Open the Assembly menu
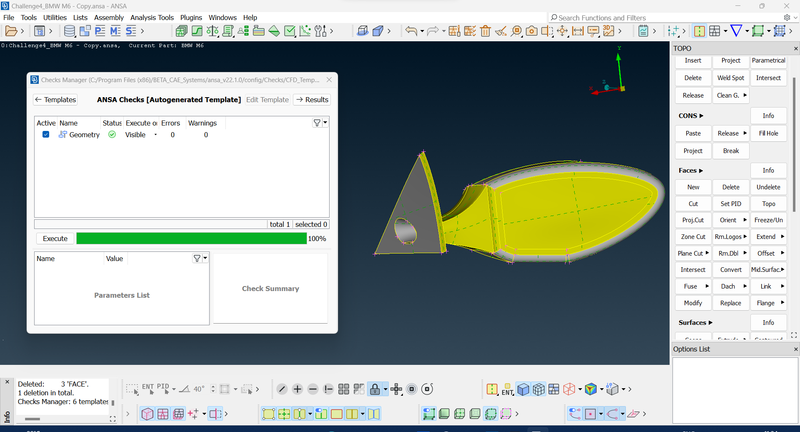Viewport: 800px width, 432px height. point(109,17)
